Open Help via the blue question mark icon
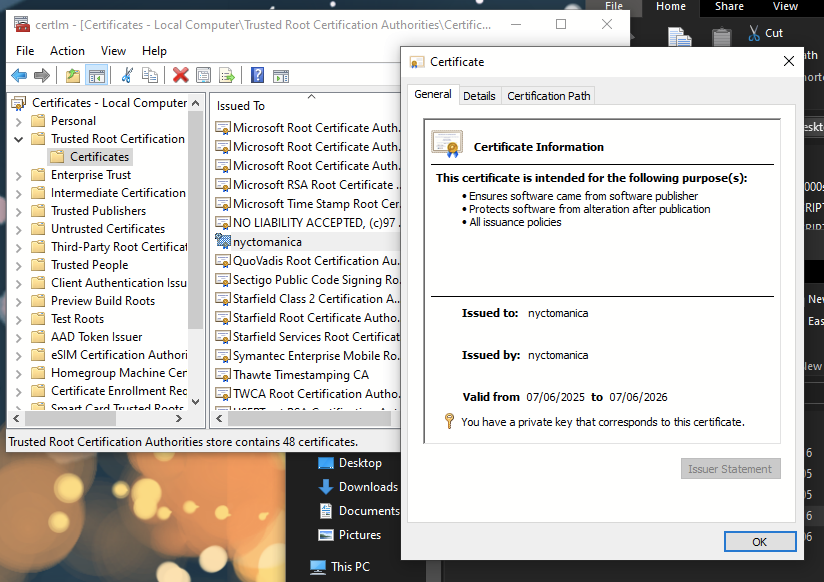824x582 pixels. pyautogui.click(x=258, y=76)
